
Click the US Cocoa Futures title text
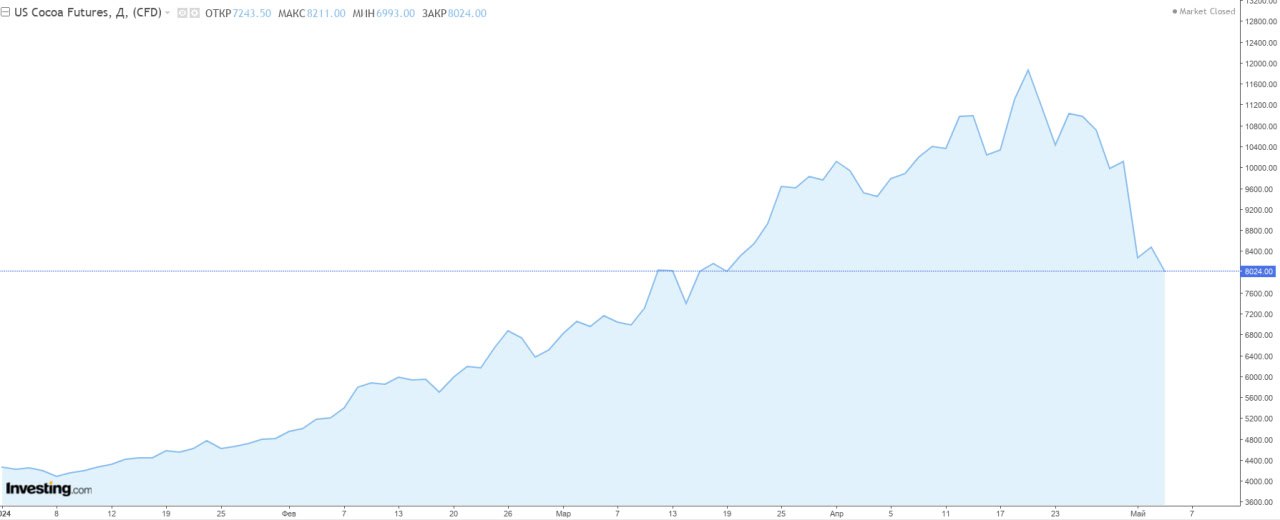[x=88, y=13]
